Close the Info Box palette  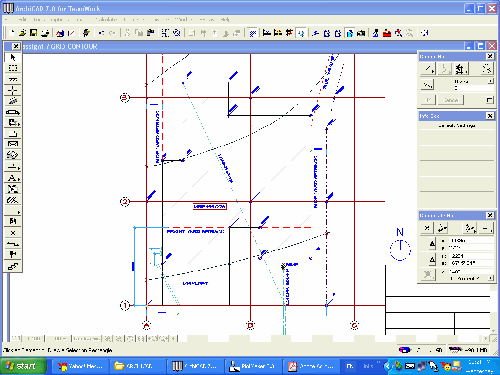click(490, 116)
